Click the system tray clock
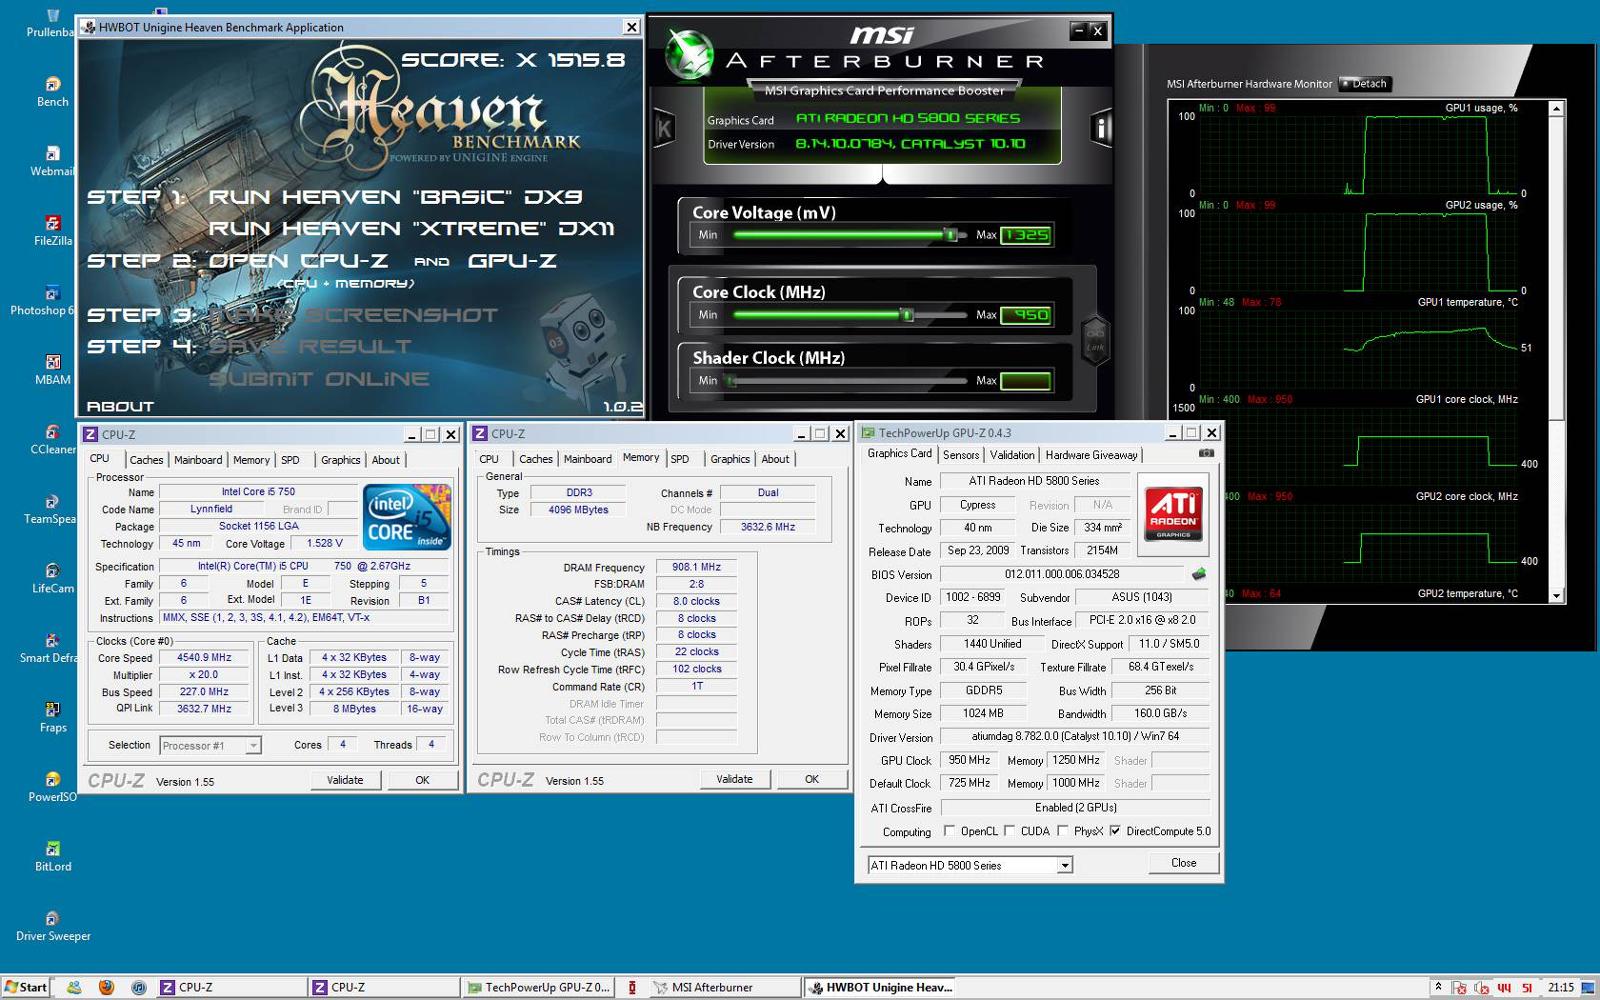 [1560, 987]
